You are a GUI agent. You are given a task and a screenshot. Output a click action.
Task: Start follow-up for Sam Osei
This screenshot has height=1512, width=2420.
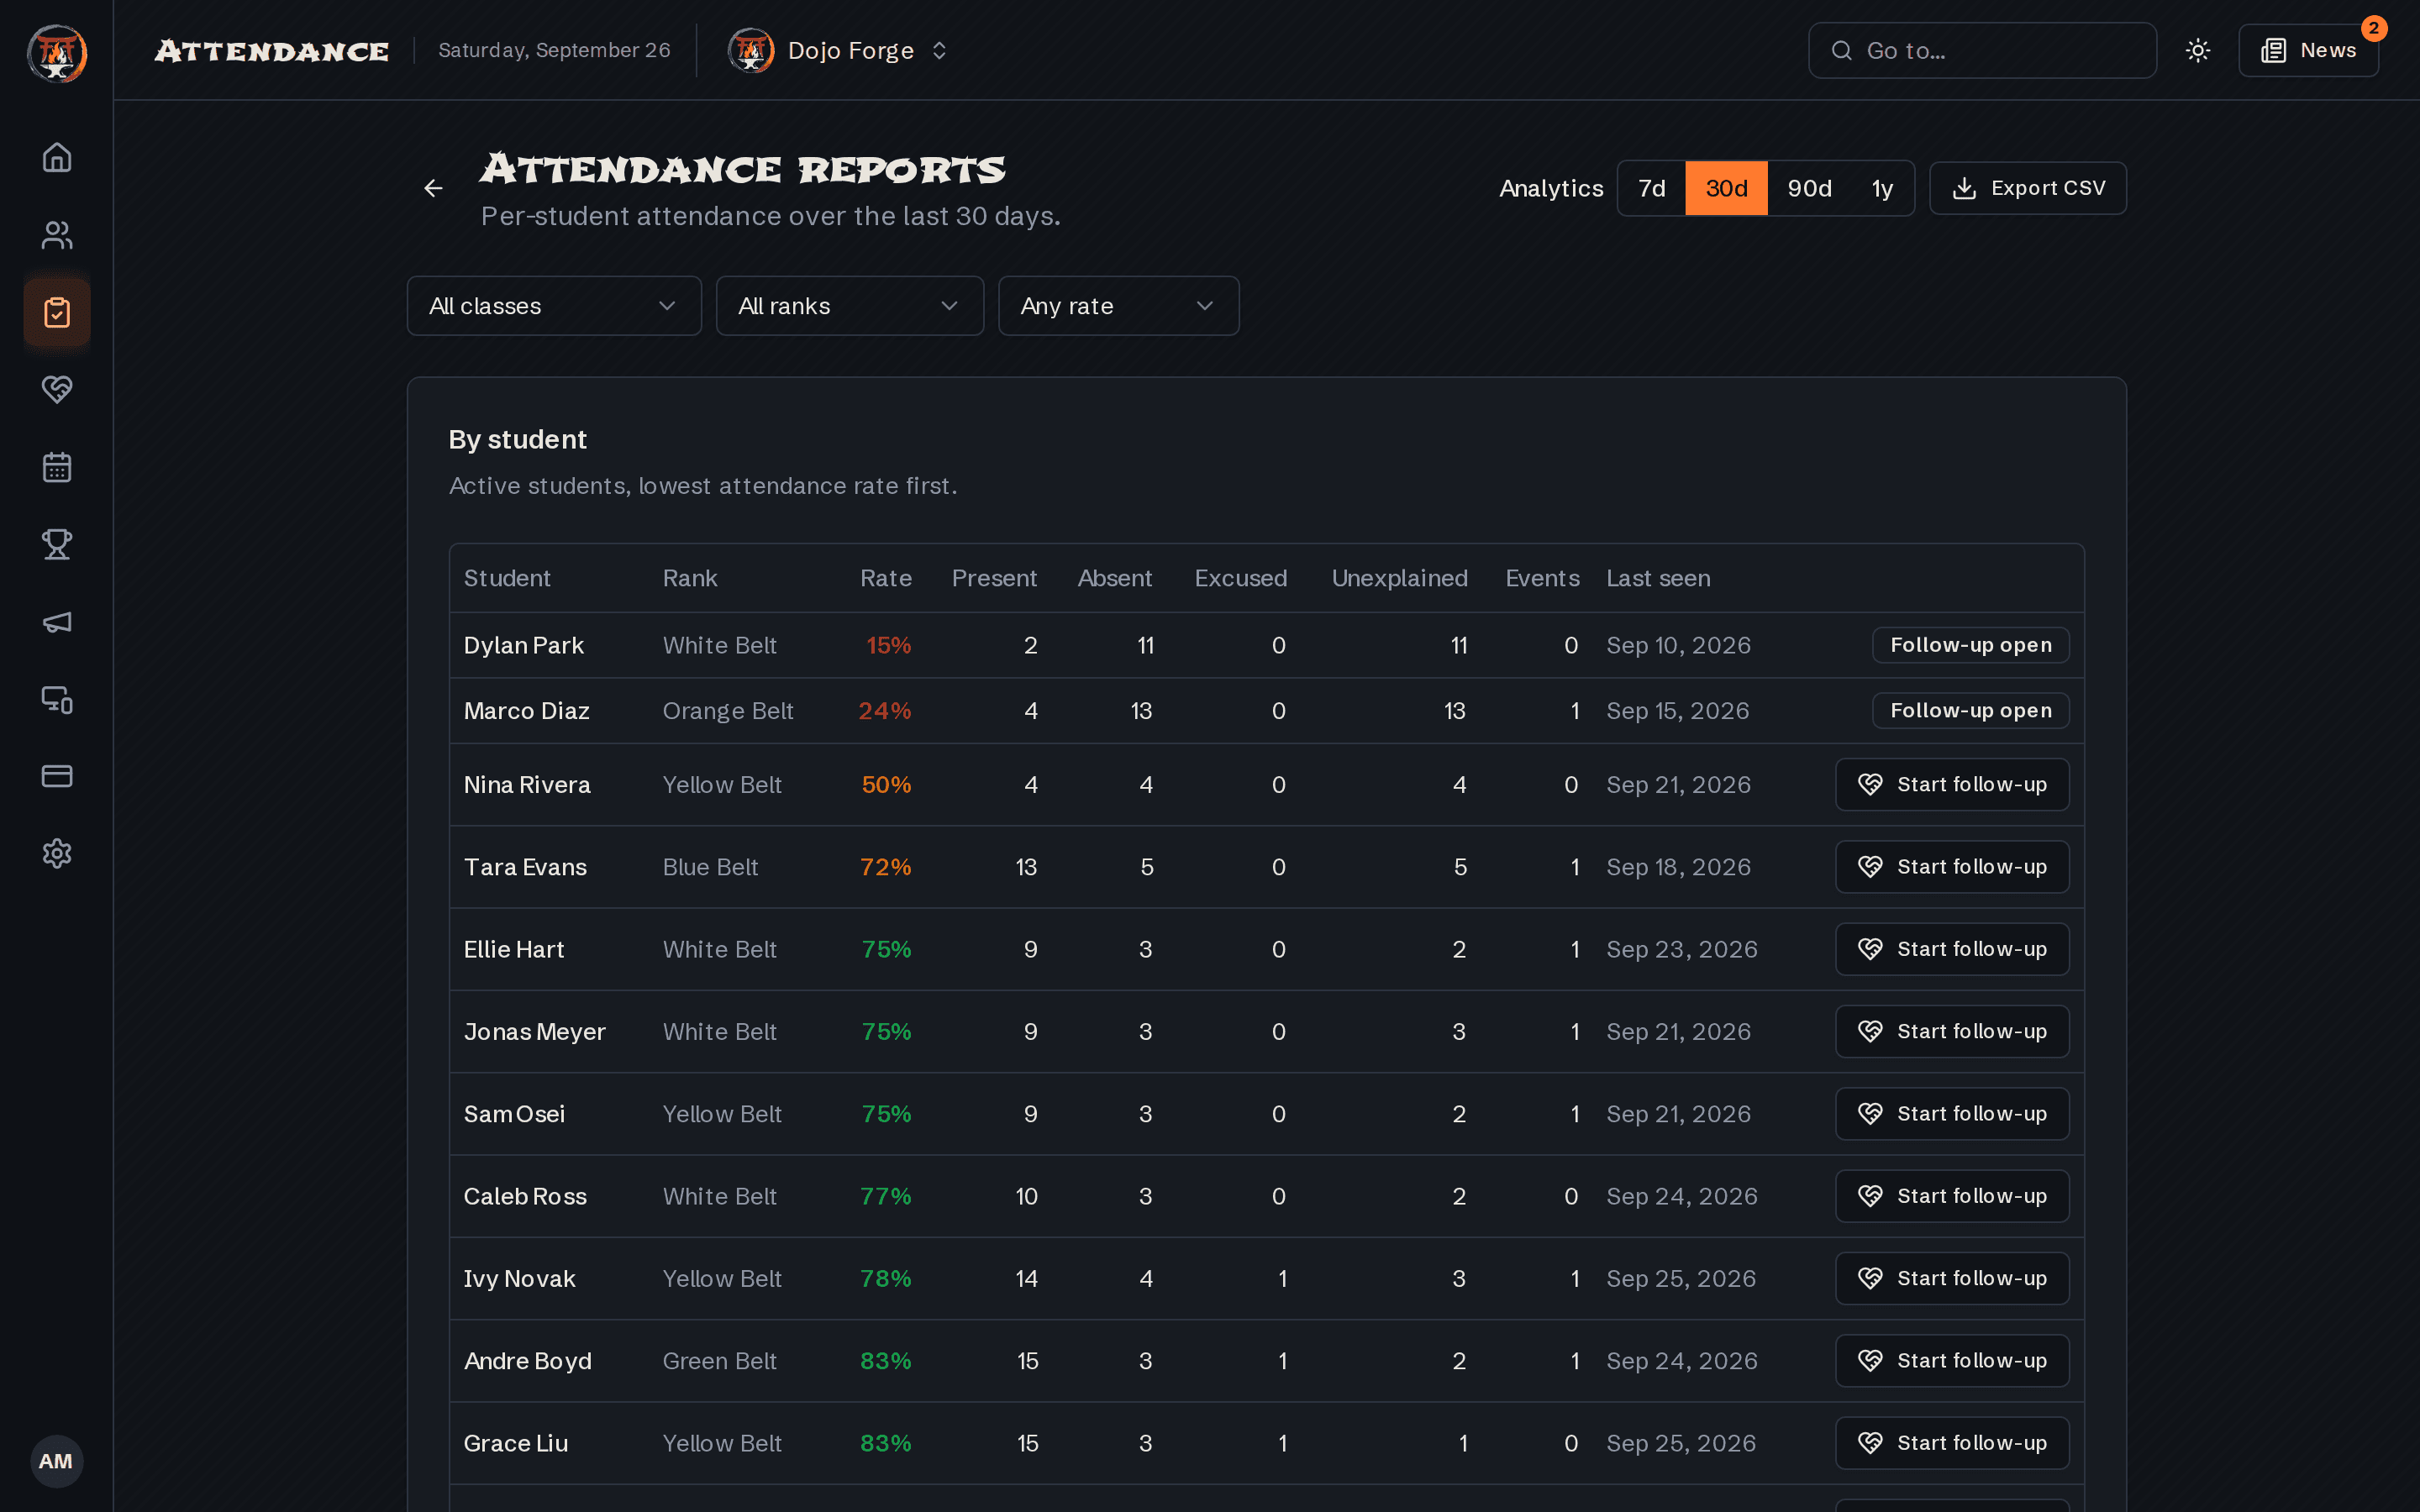[1952, 1114]
